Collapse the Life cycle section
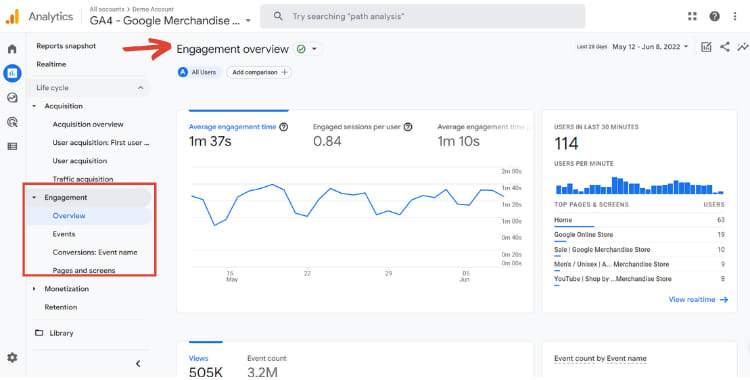Screen dimensions: 750x380 coord(140,88)
